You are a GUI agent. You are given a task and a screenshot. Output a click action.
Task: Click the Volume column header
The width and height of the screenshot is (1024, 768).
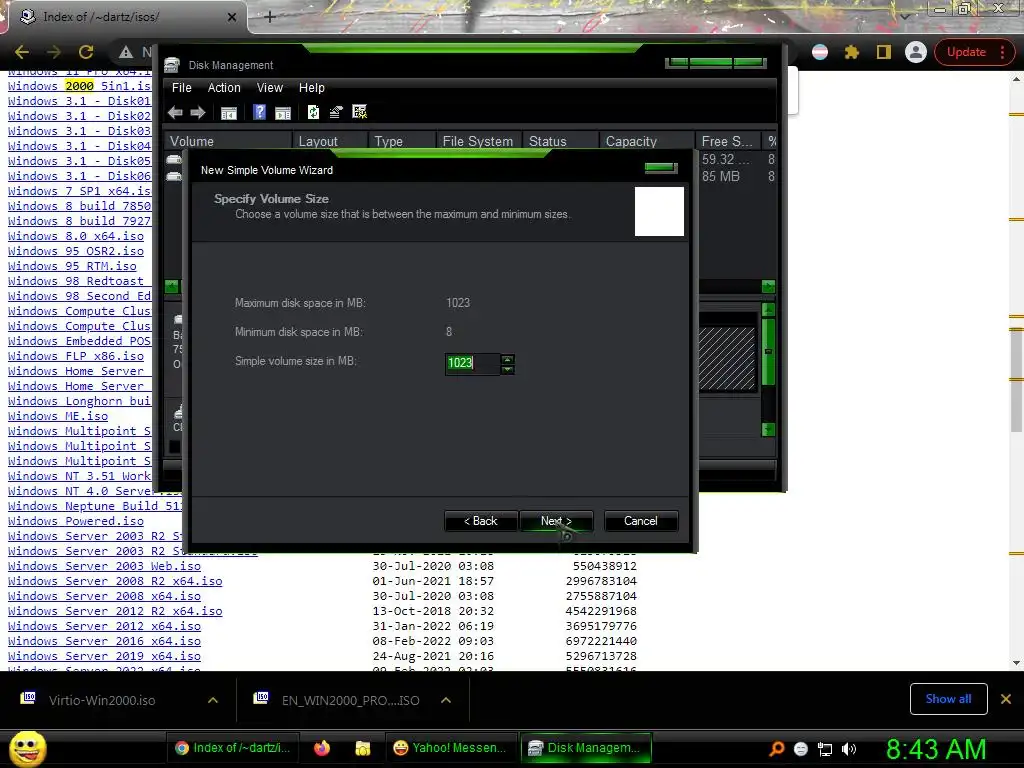pos(227,141)
